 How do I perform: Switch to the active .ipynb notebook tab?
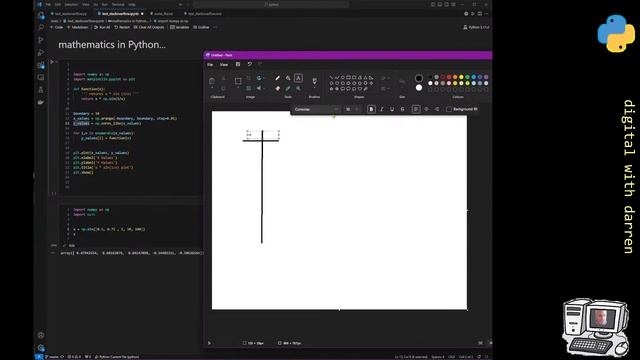coord(120,13)
